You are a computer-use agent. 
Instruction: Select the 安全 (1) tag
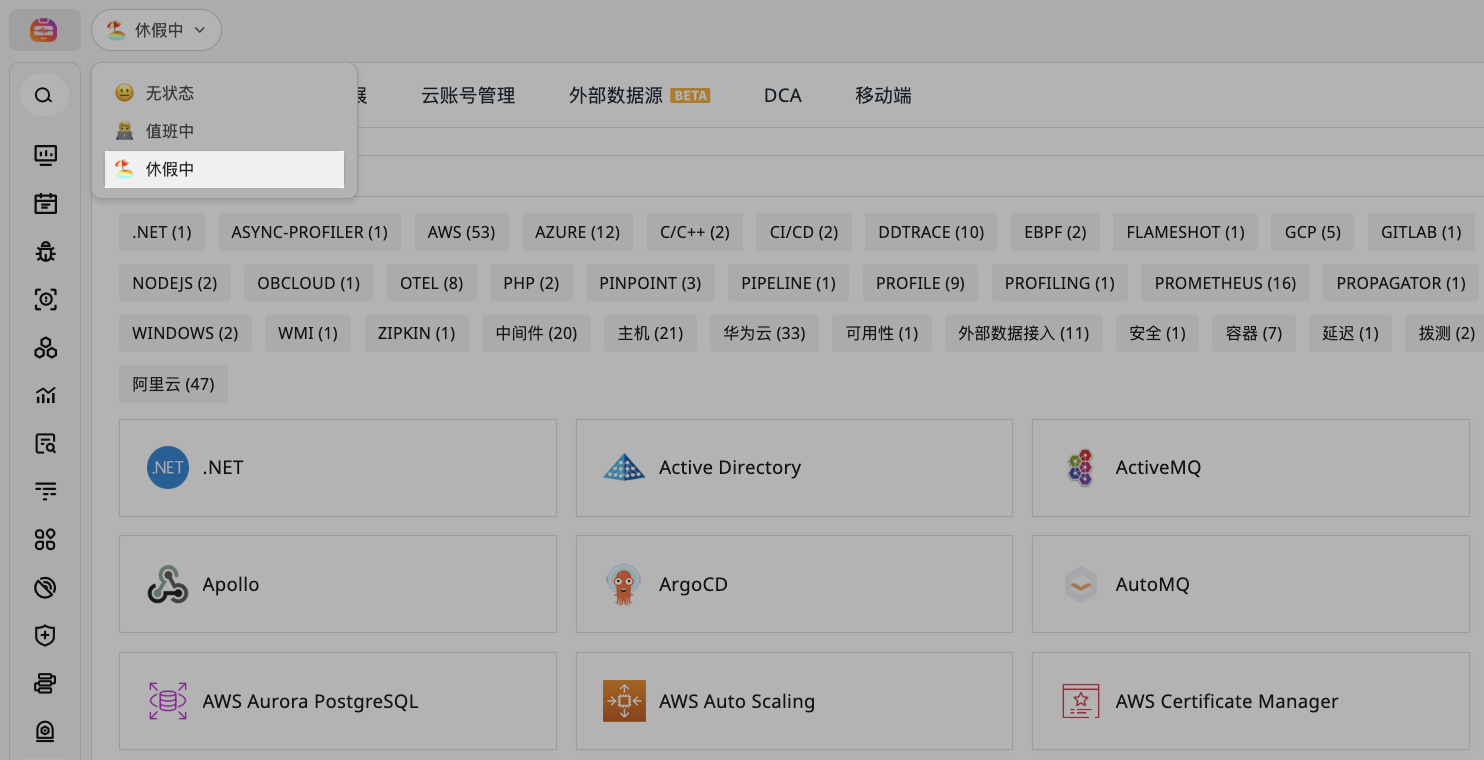(1157, 333)
